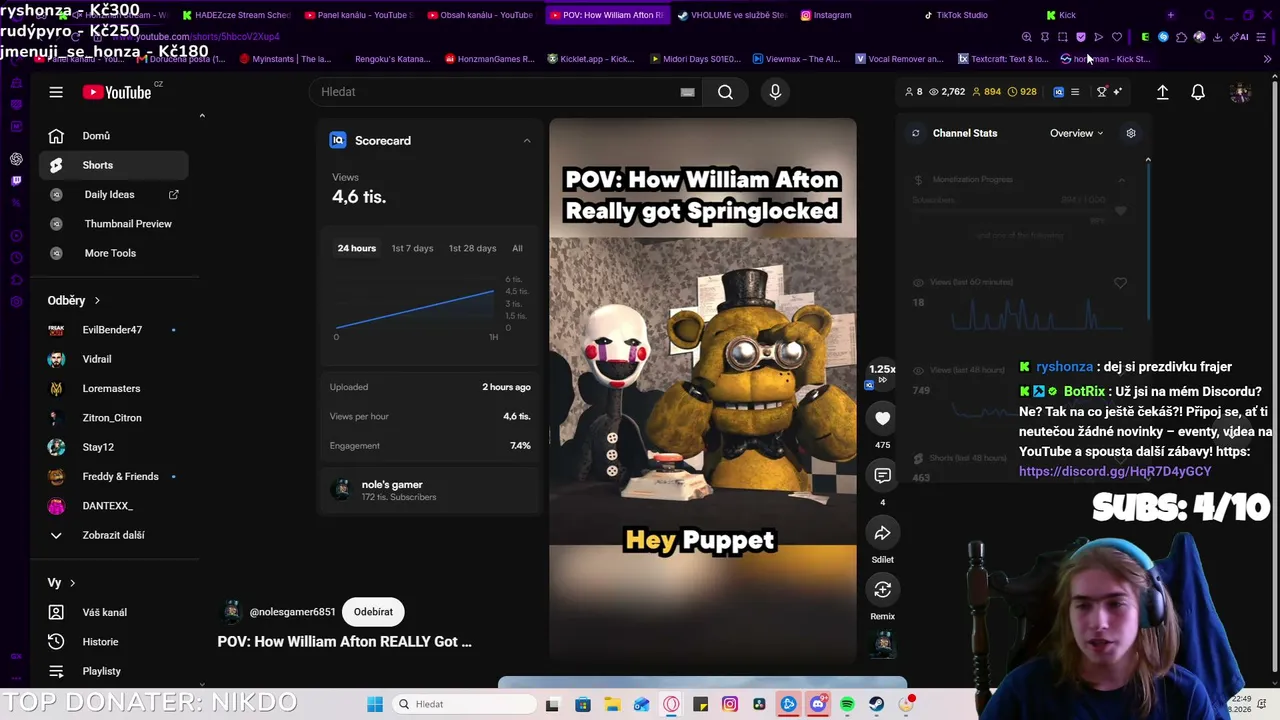Open File Explorer from the taskbar
Viewport: 1280px width, 720px height.
click(x=612, y=704)
